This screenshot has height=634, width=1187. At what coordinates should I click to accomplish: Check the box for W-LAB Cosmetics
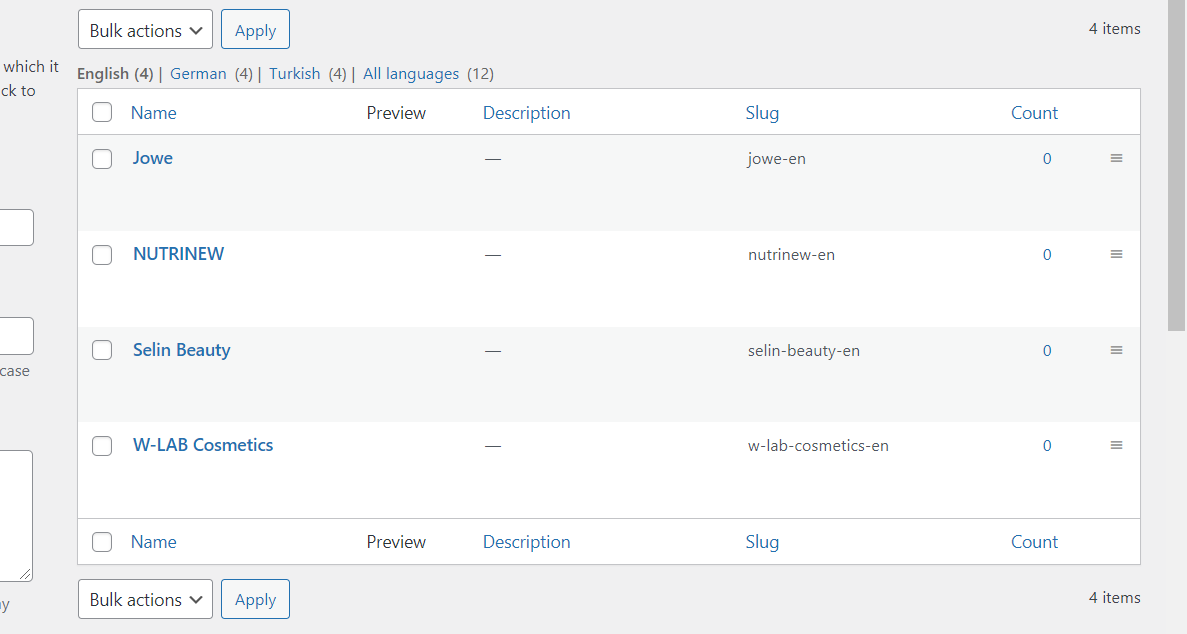(x=102, y=446)
